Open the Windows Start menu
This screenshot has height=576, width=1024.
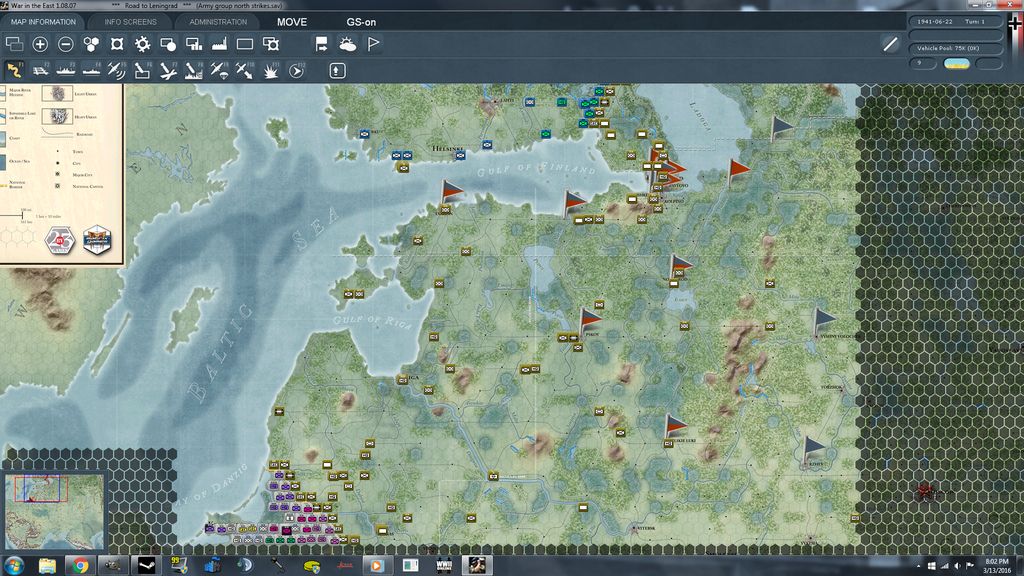coord(14,565)
